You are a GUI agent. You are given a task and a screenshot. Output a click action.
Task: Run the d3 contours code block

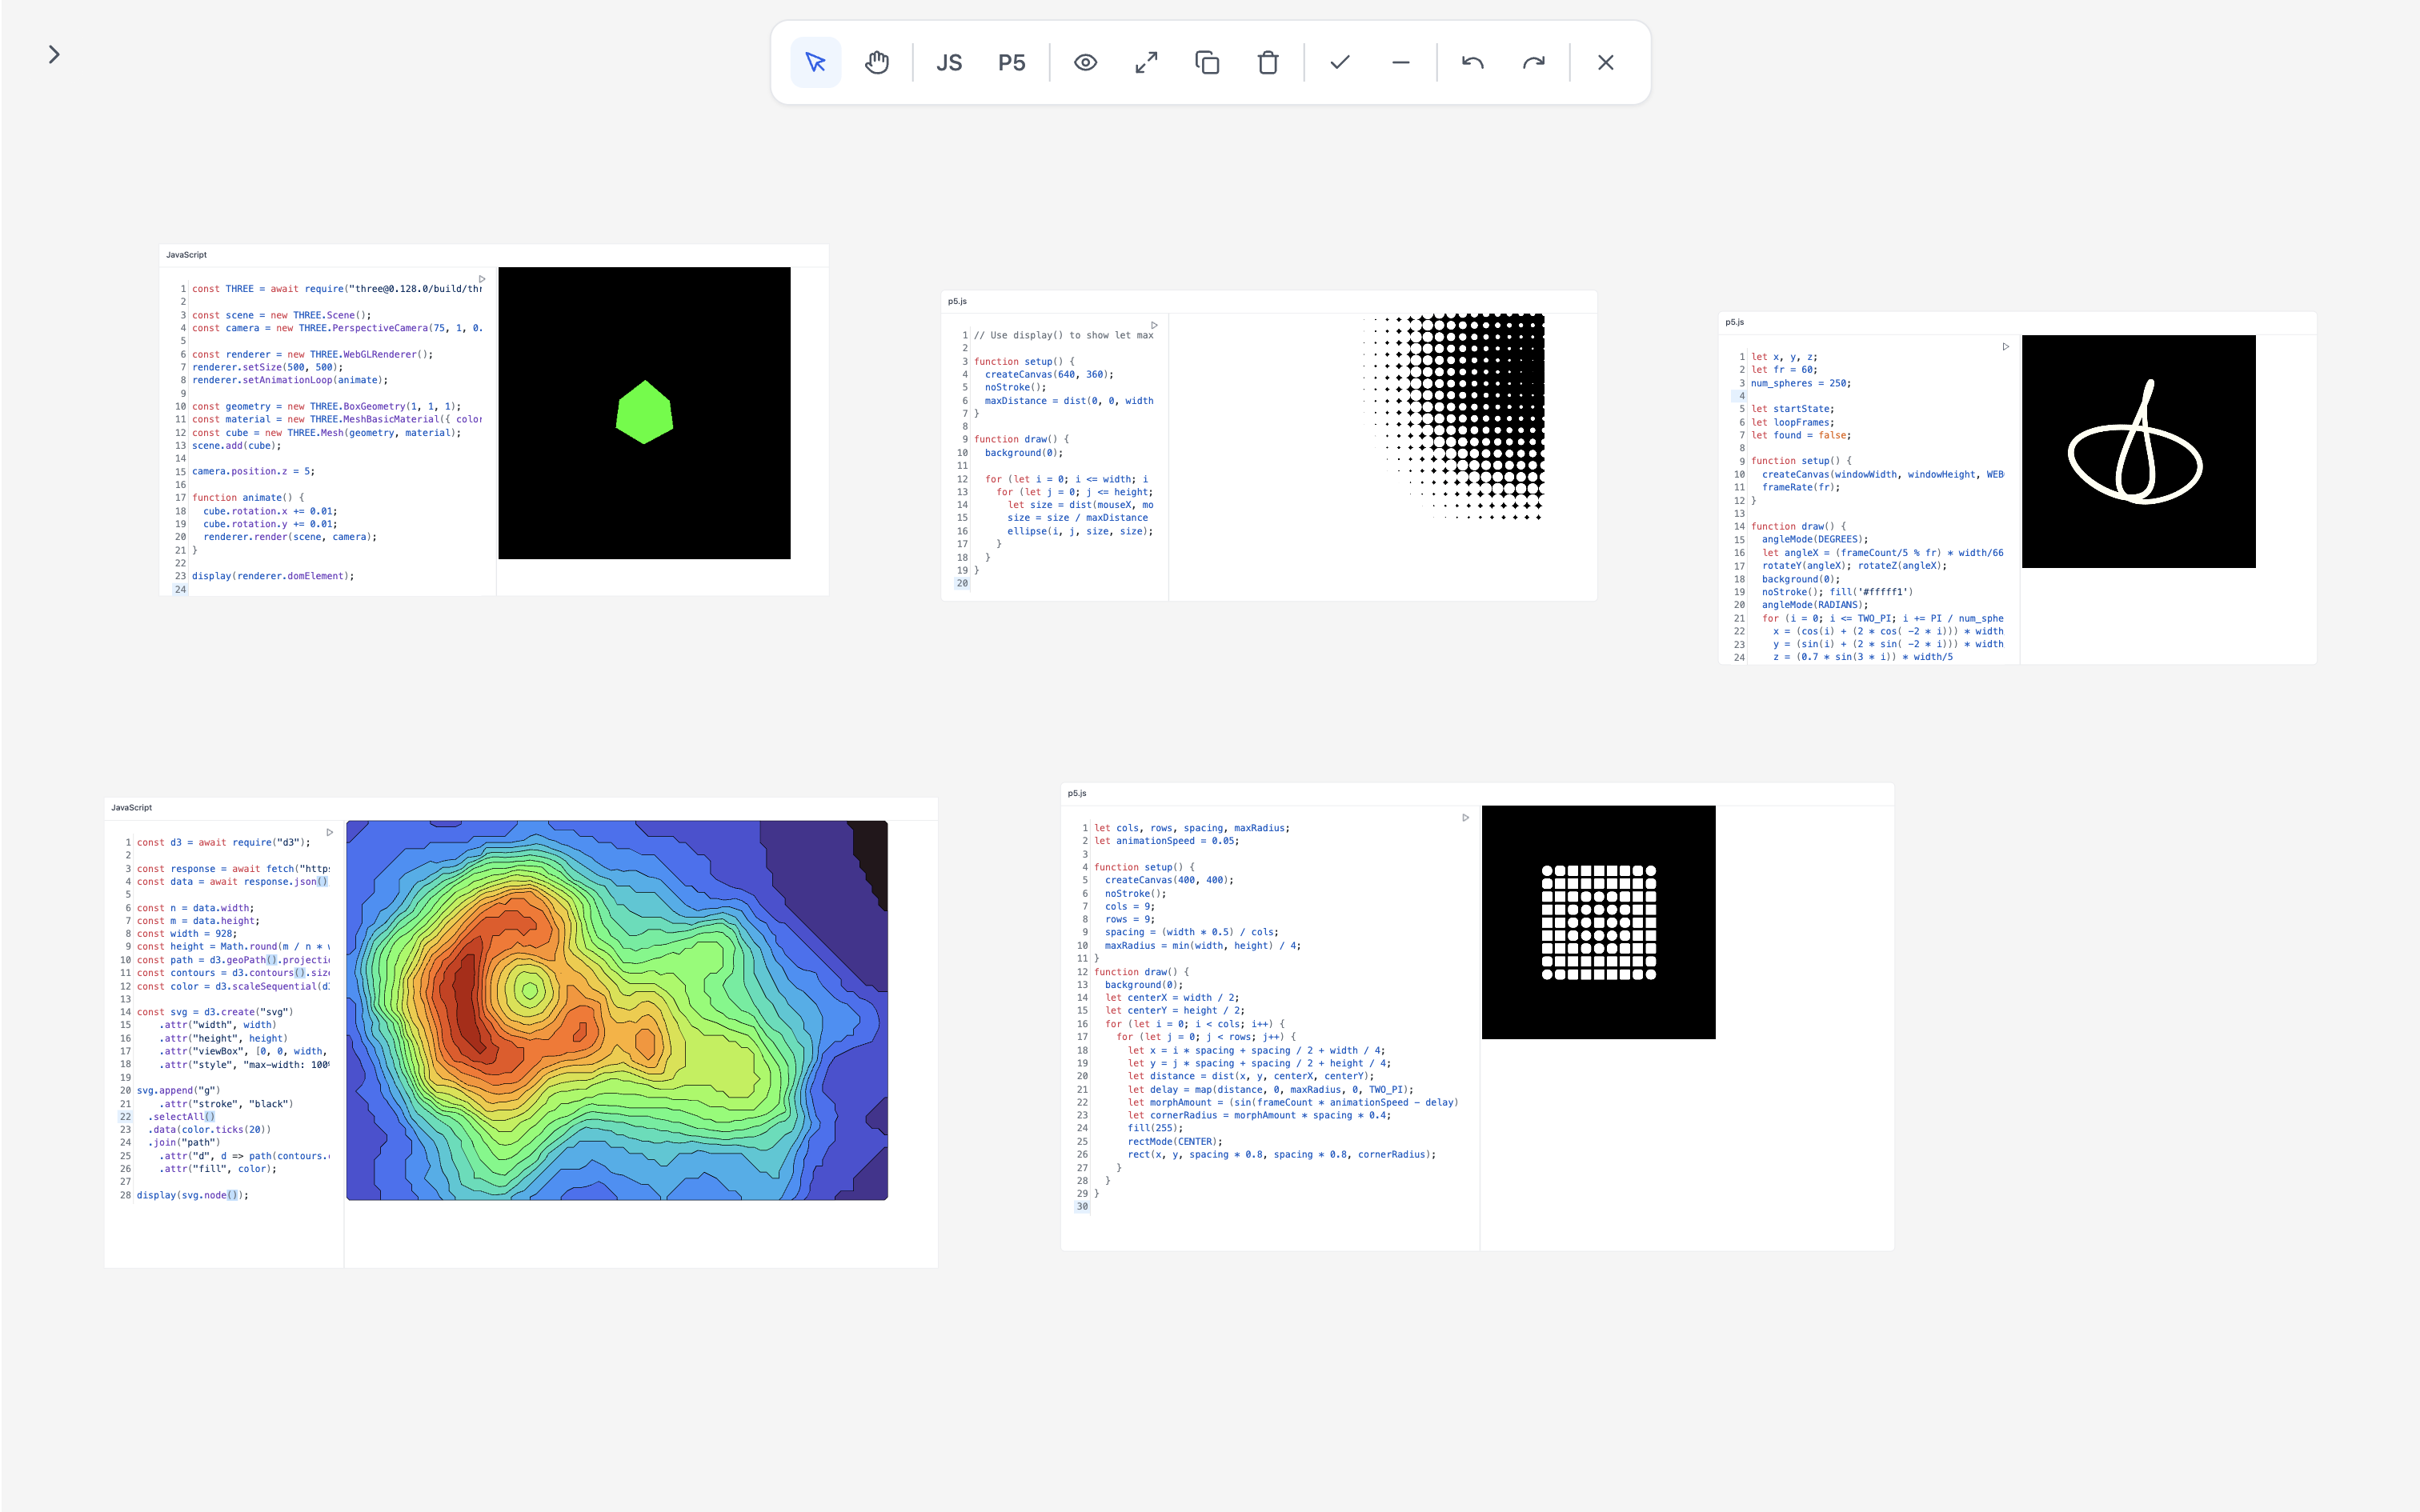click(x=330, y=832)
